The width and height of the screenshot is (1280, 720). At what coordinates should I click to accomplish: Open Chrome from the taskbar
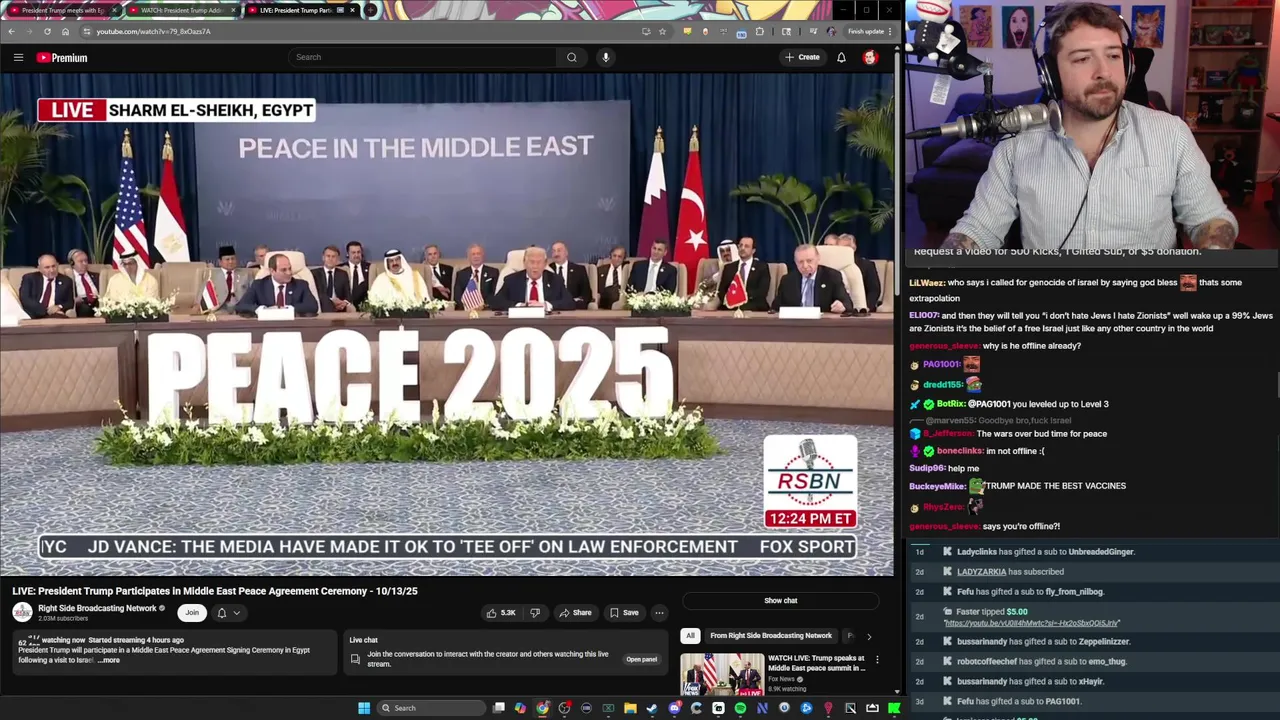542,708
